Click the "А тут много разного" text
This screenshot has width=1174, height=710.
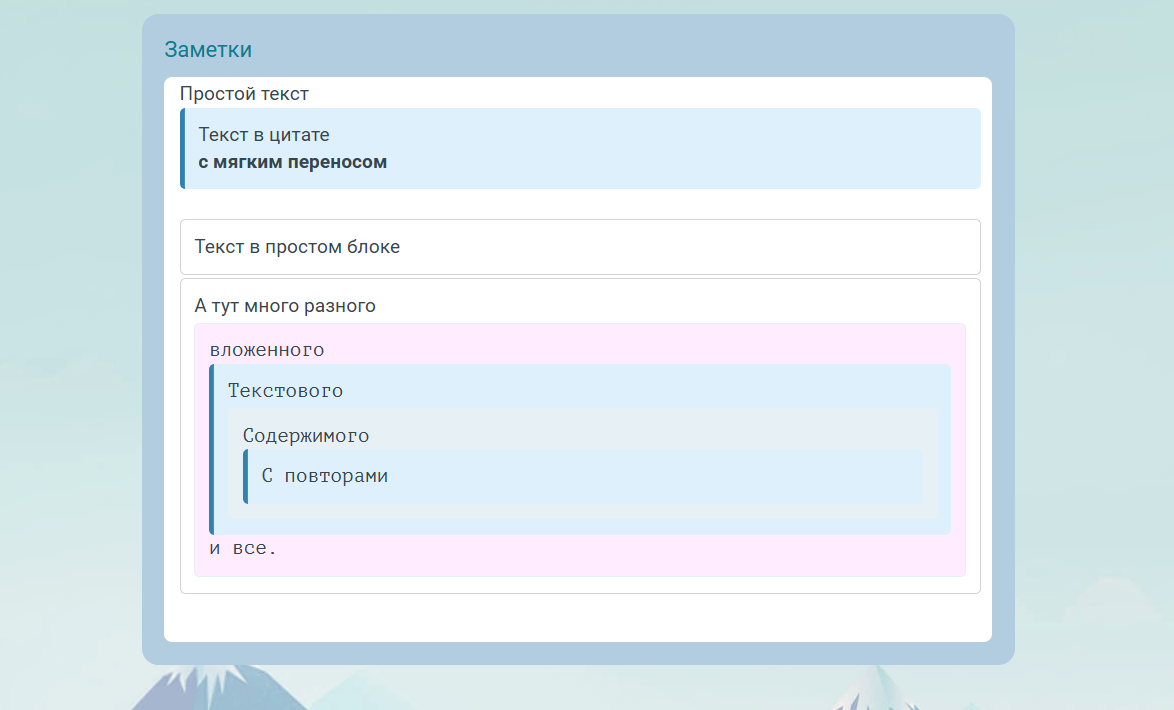(285, 306)
